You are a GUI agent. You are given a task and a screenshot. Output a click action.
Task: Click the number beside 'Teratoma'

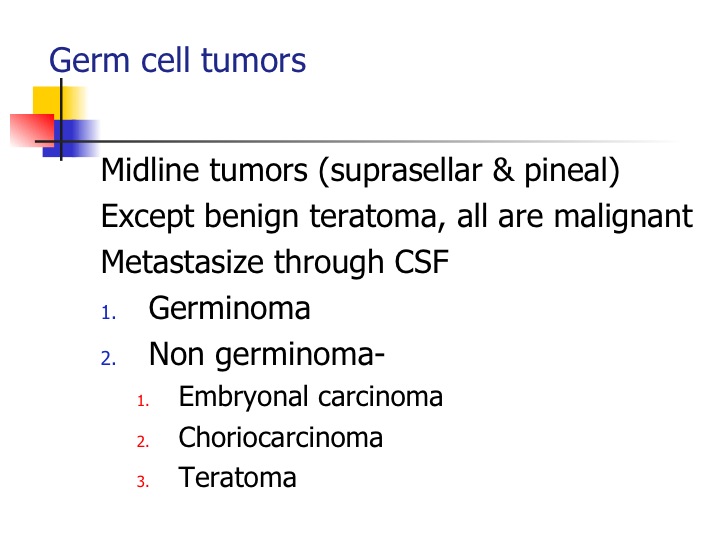click(x=142, y=482)
